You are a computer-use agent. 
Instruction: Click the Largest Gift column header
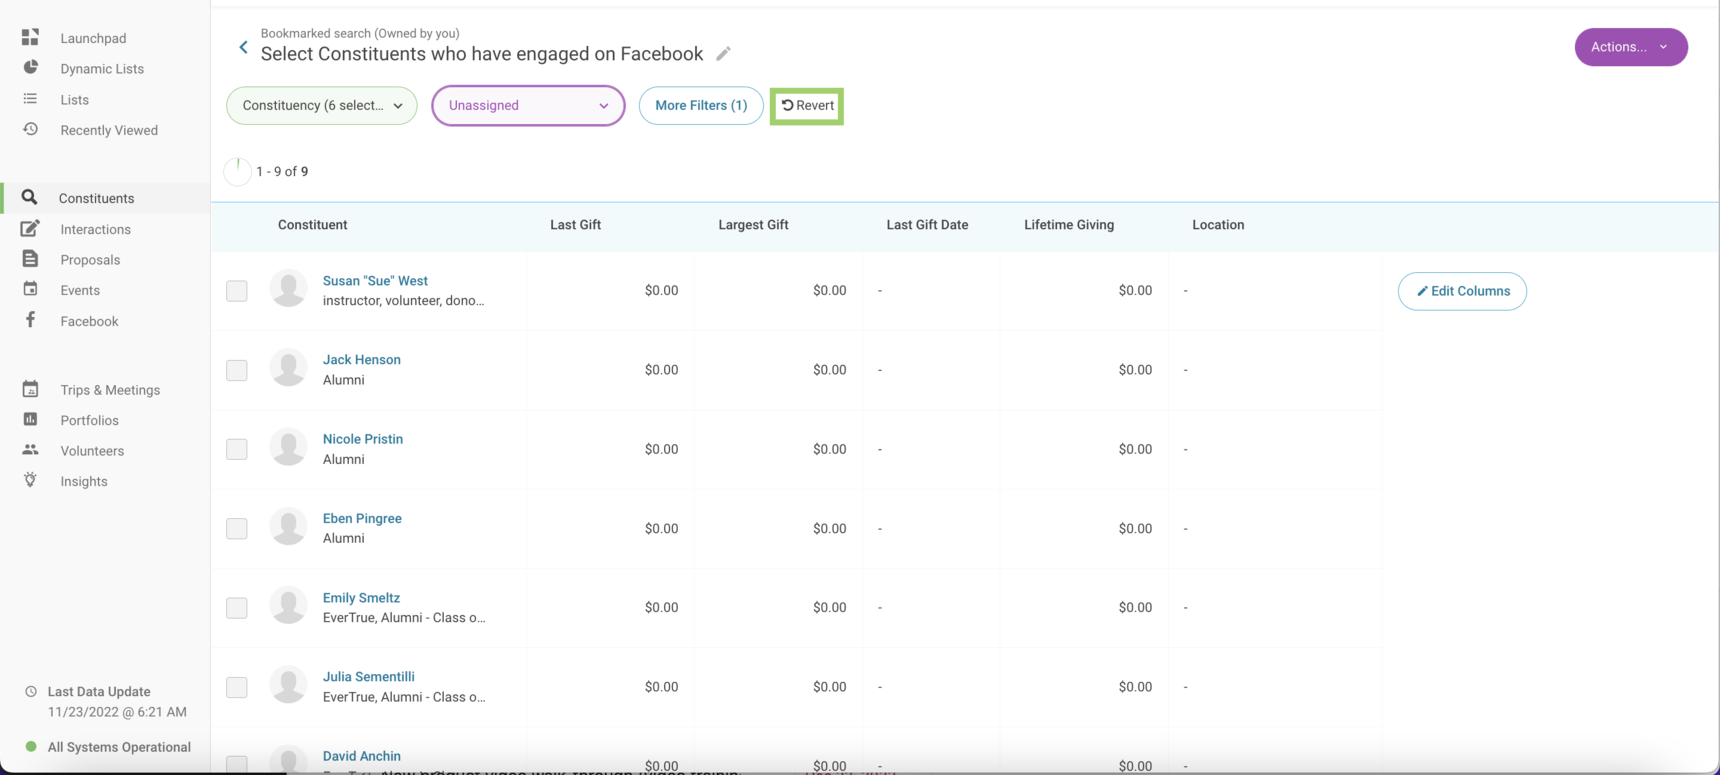pyautogui.click(x=753, y=225)
